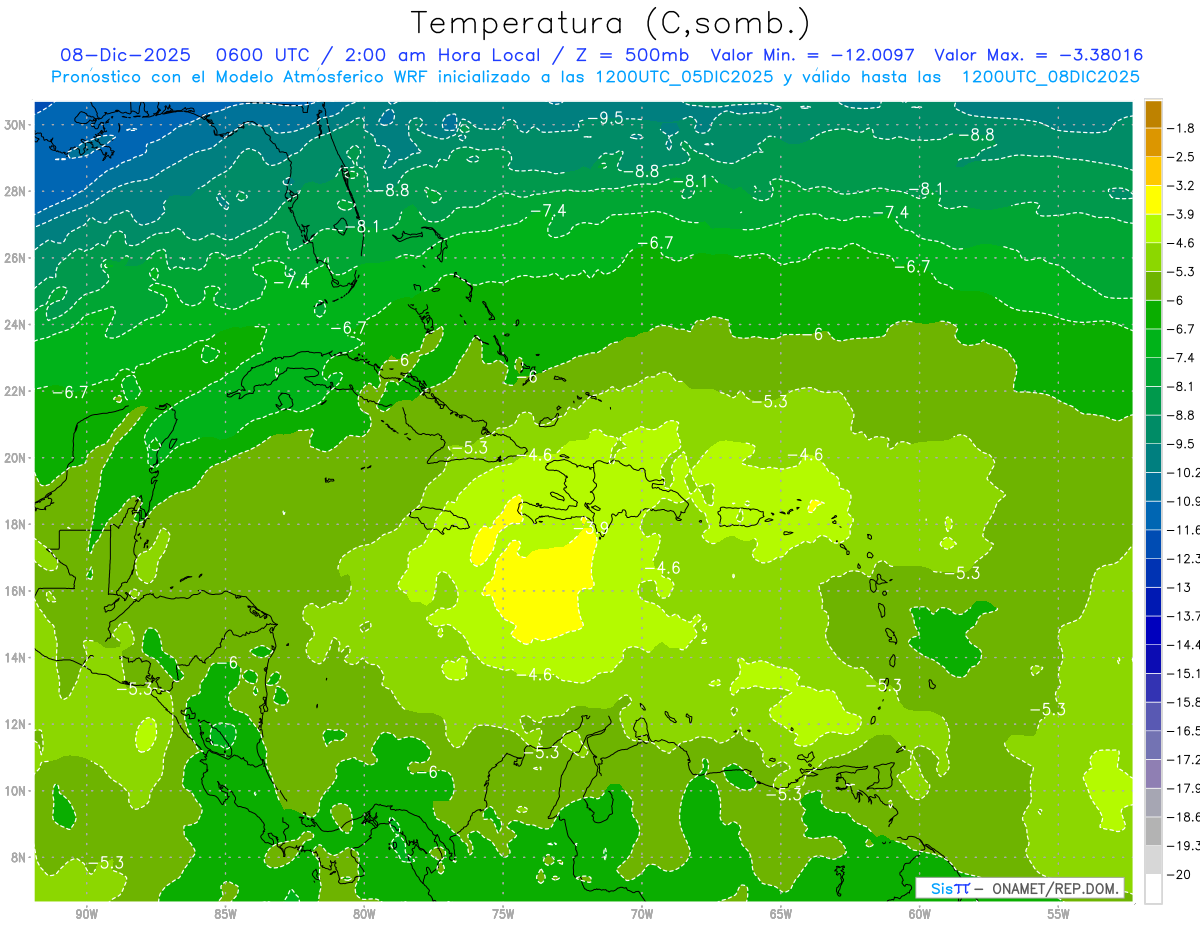Click the '-2.5' color bar label

coord(1181,157)
